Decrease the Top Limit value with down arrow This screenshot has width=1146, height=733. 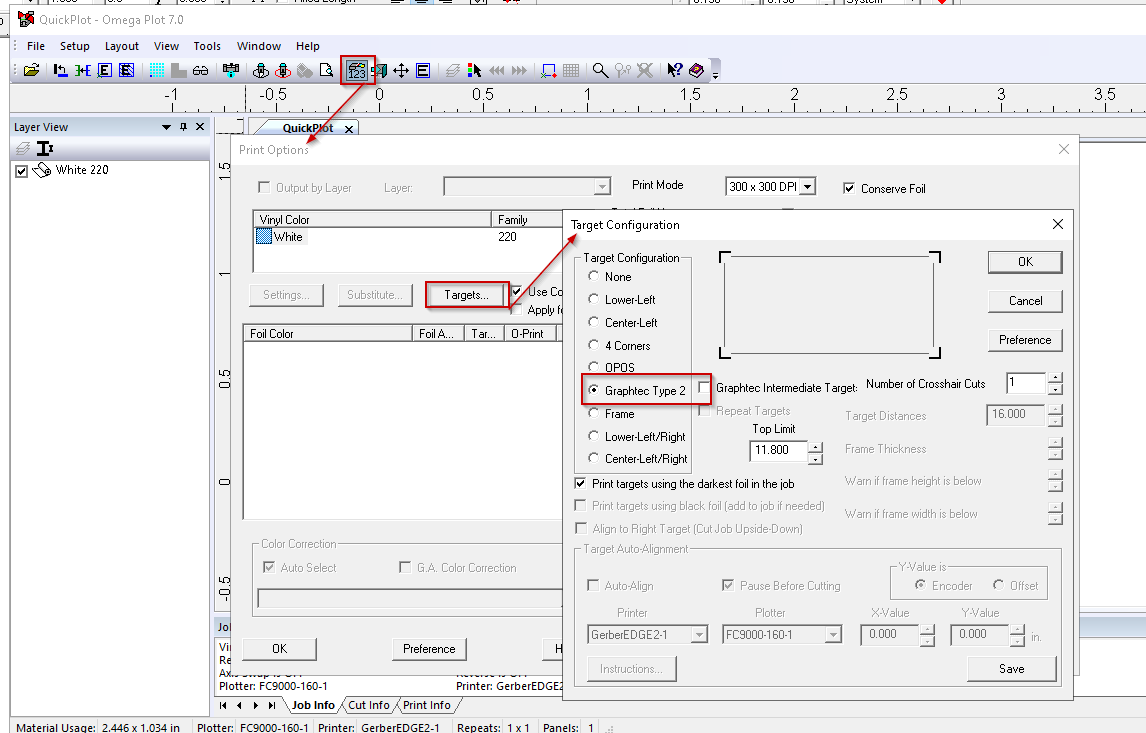pyautogui.click(x=816, y=459)
